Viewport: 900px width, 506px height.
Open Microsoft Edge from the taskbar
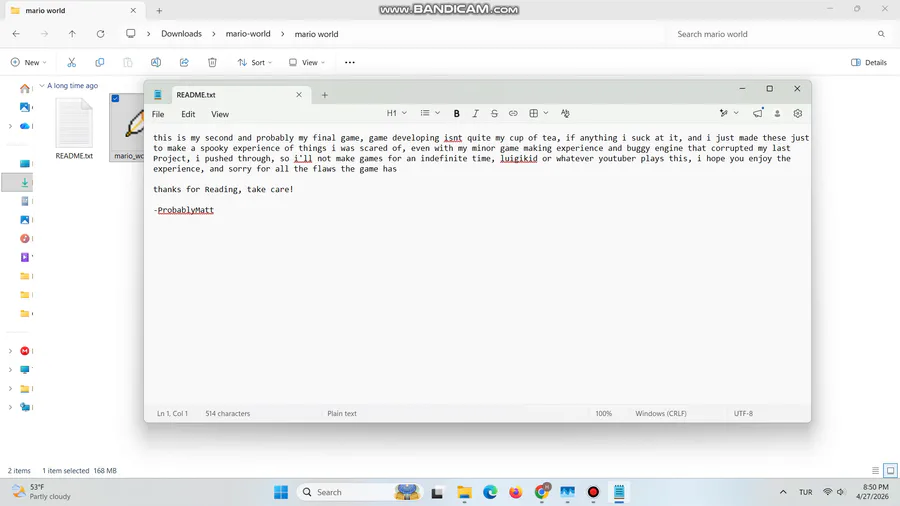[490, 492]
